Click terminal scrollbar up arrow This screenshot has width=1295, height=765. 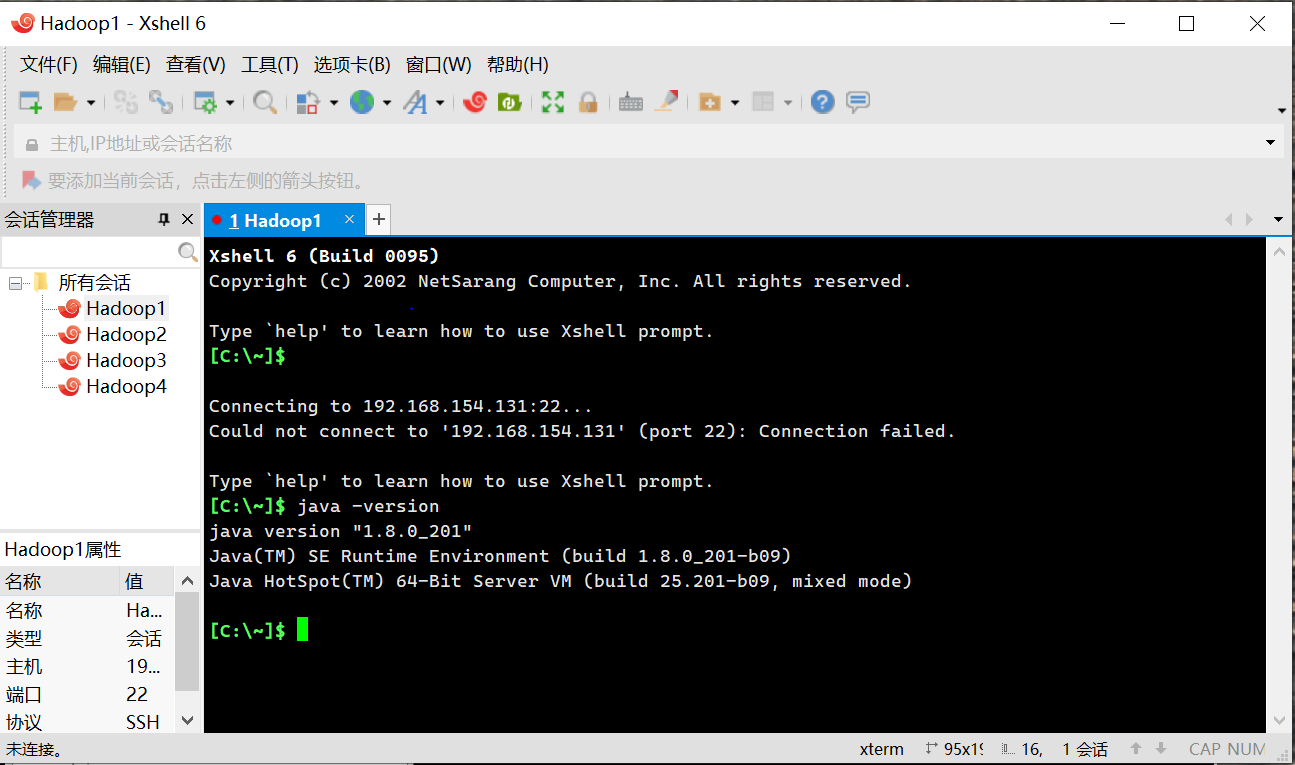[x=1281, y=251]
